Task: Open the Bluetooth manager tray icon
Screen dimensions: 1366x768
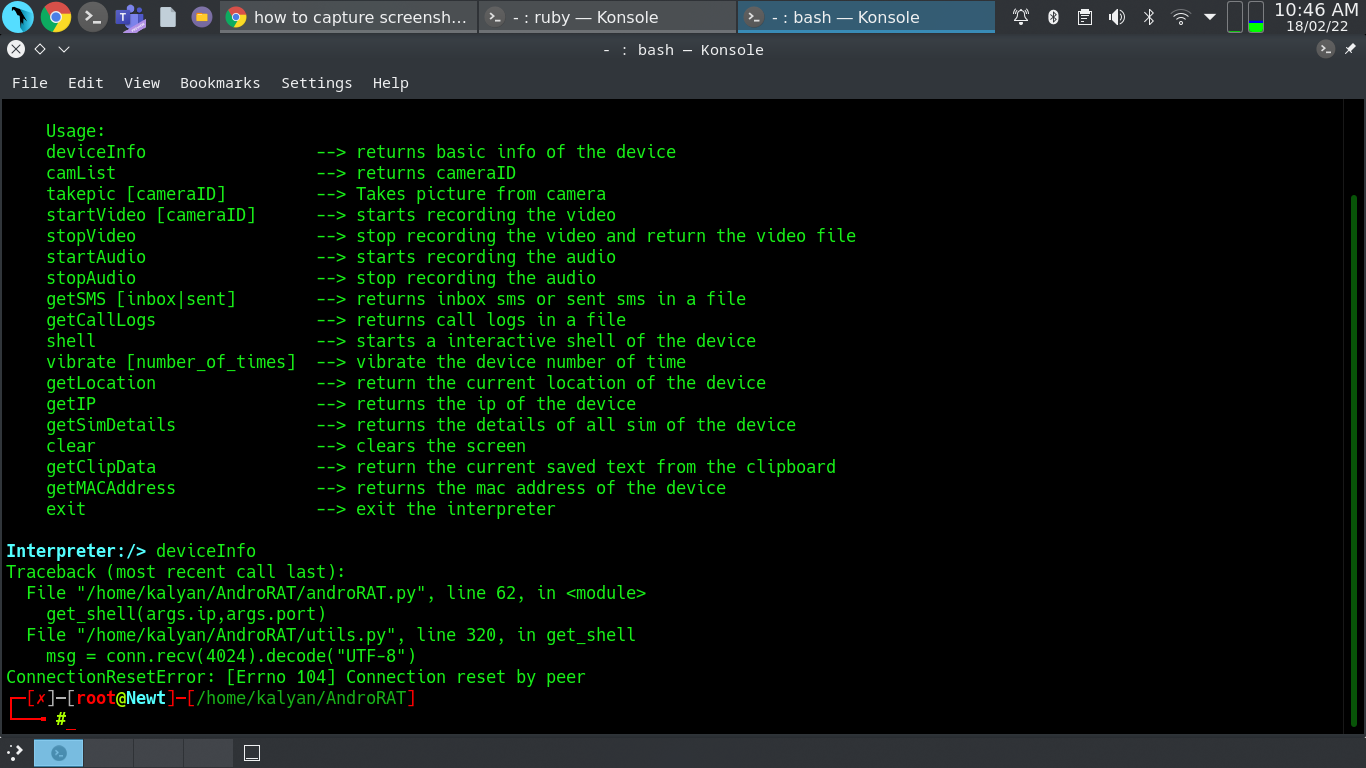Action: click(x=1053, y=17)
